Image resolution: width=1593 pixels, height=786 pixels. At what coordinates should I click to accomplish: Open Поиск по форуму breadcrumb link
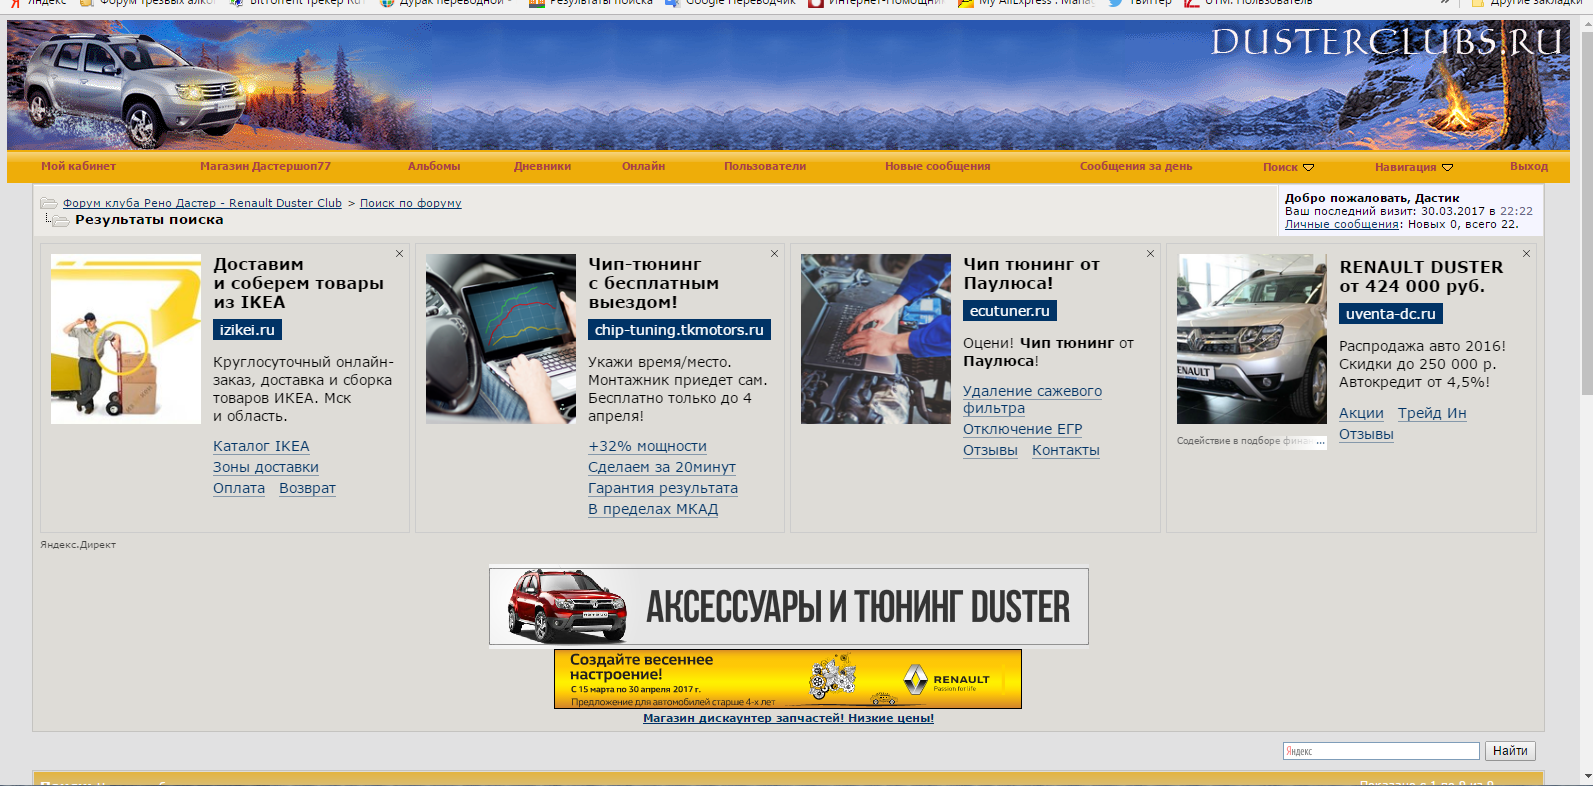coord(410,203)
